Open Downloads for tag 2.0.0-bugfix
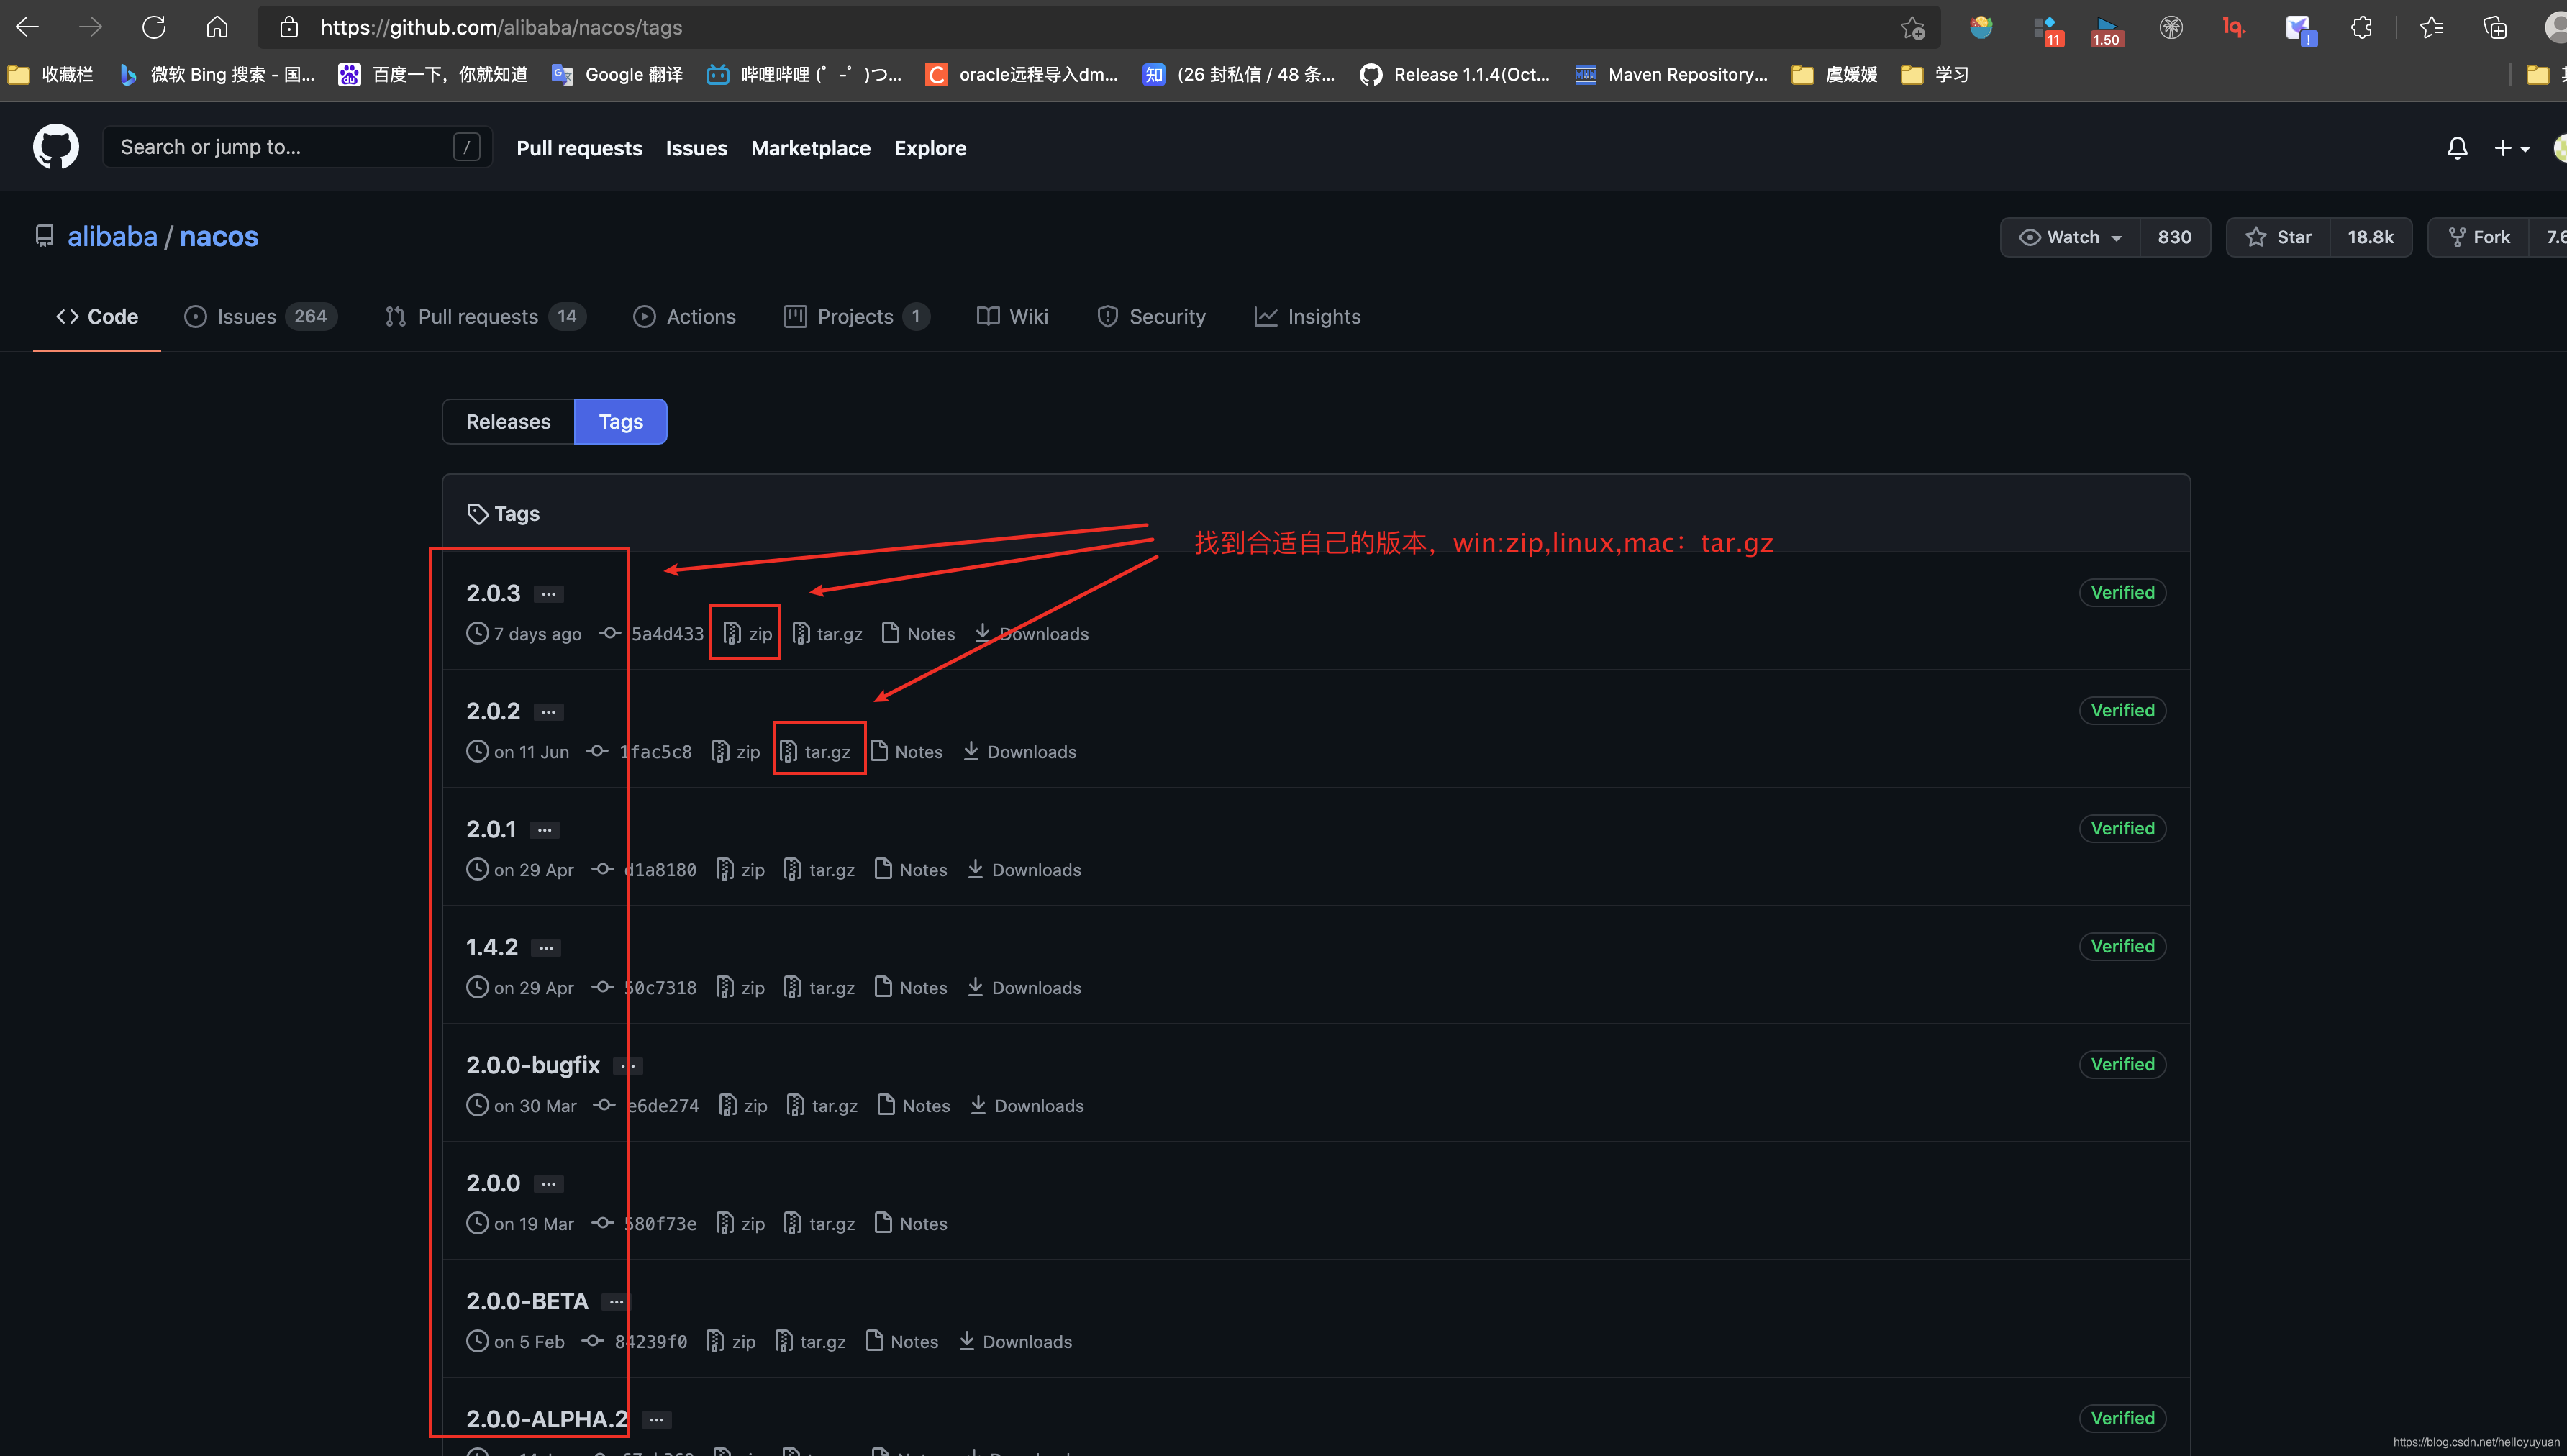Viewport: 2567px width, 1456px height. (1027, 1105)
